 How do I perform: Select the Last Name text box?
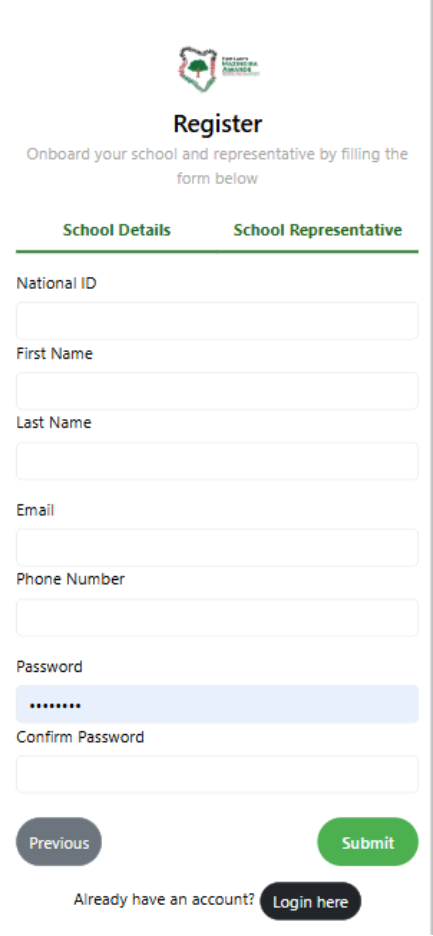217,461
